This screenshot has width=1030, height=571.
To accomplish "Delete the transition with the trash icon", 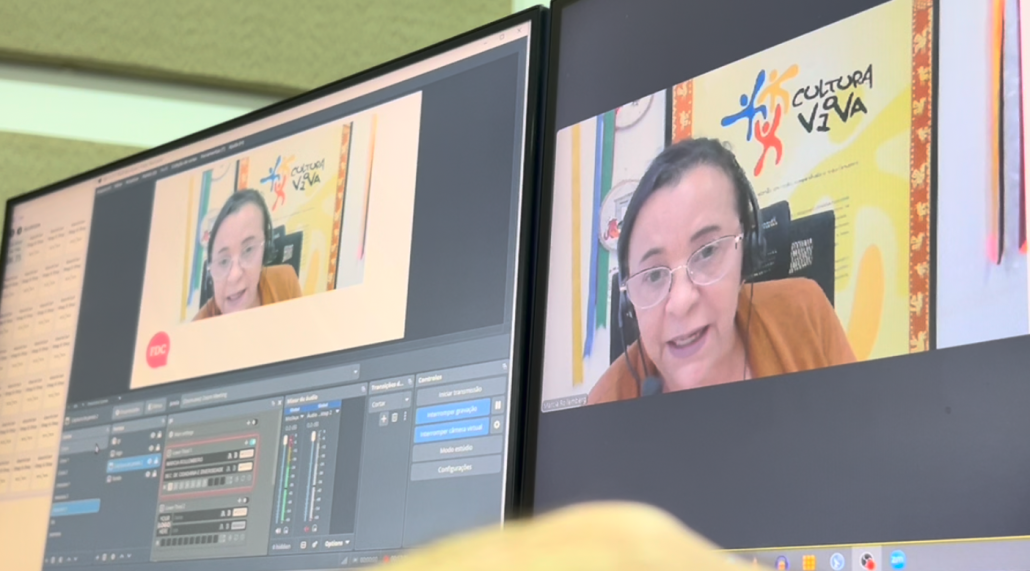I will pyautogui.click(x=393, y=418).
